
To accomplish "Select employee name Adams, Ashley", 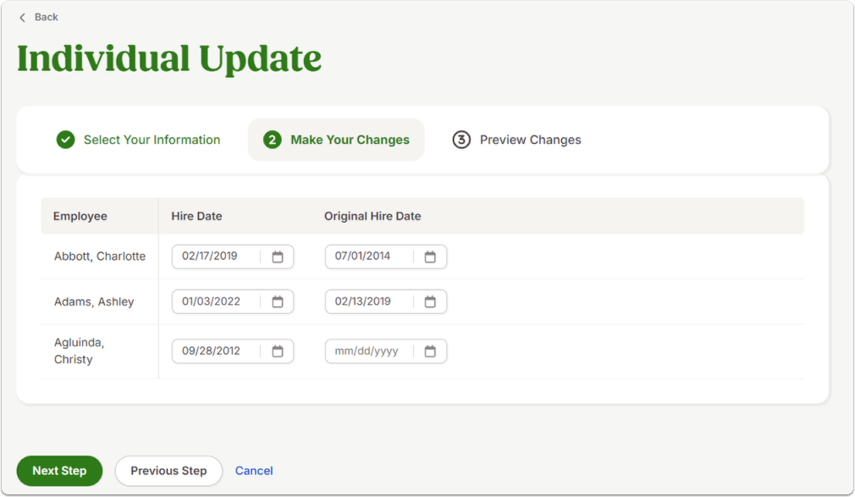I will point(94,302).
